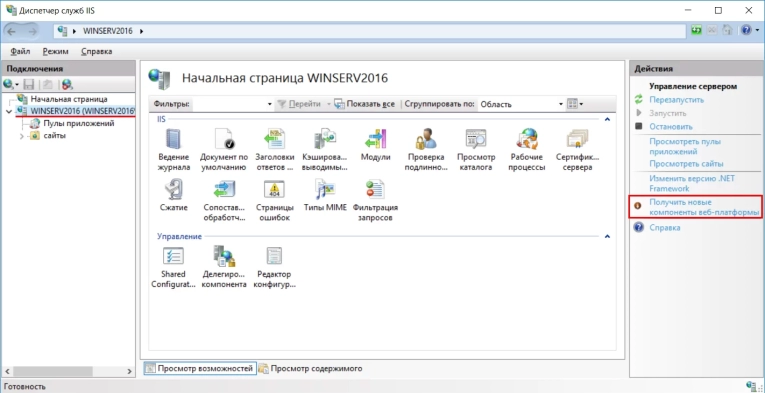Click Получить новые компоненты веб-платформы link
The width and height of the screenshot is (765, 393).
[x=705, y=207]
